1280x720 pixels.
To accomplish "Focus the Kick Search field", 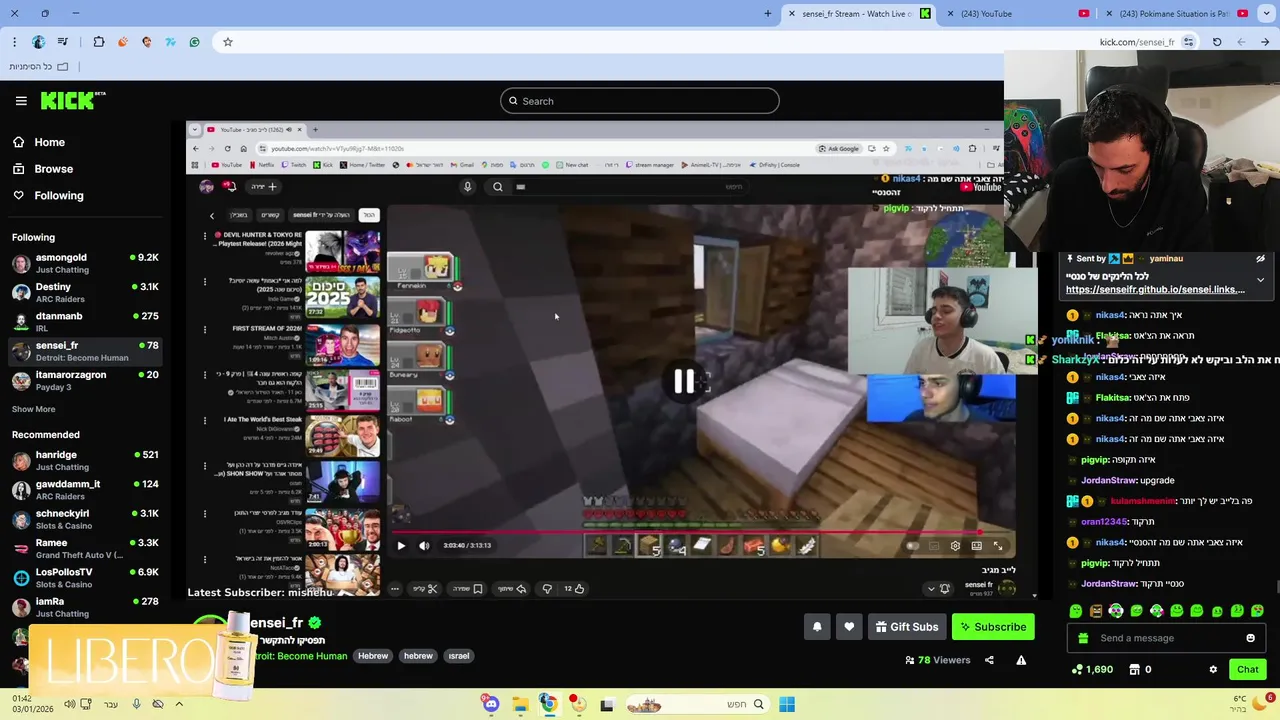I will tap(640, 101).
